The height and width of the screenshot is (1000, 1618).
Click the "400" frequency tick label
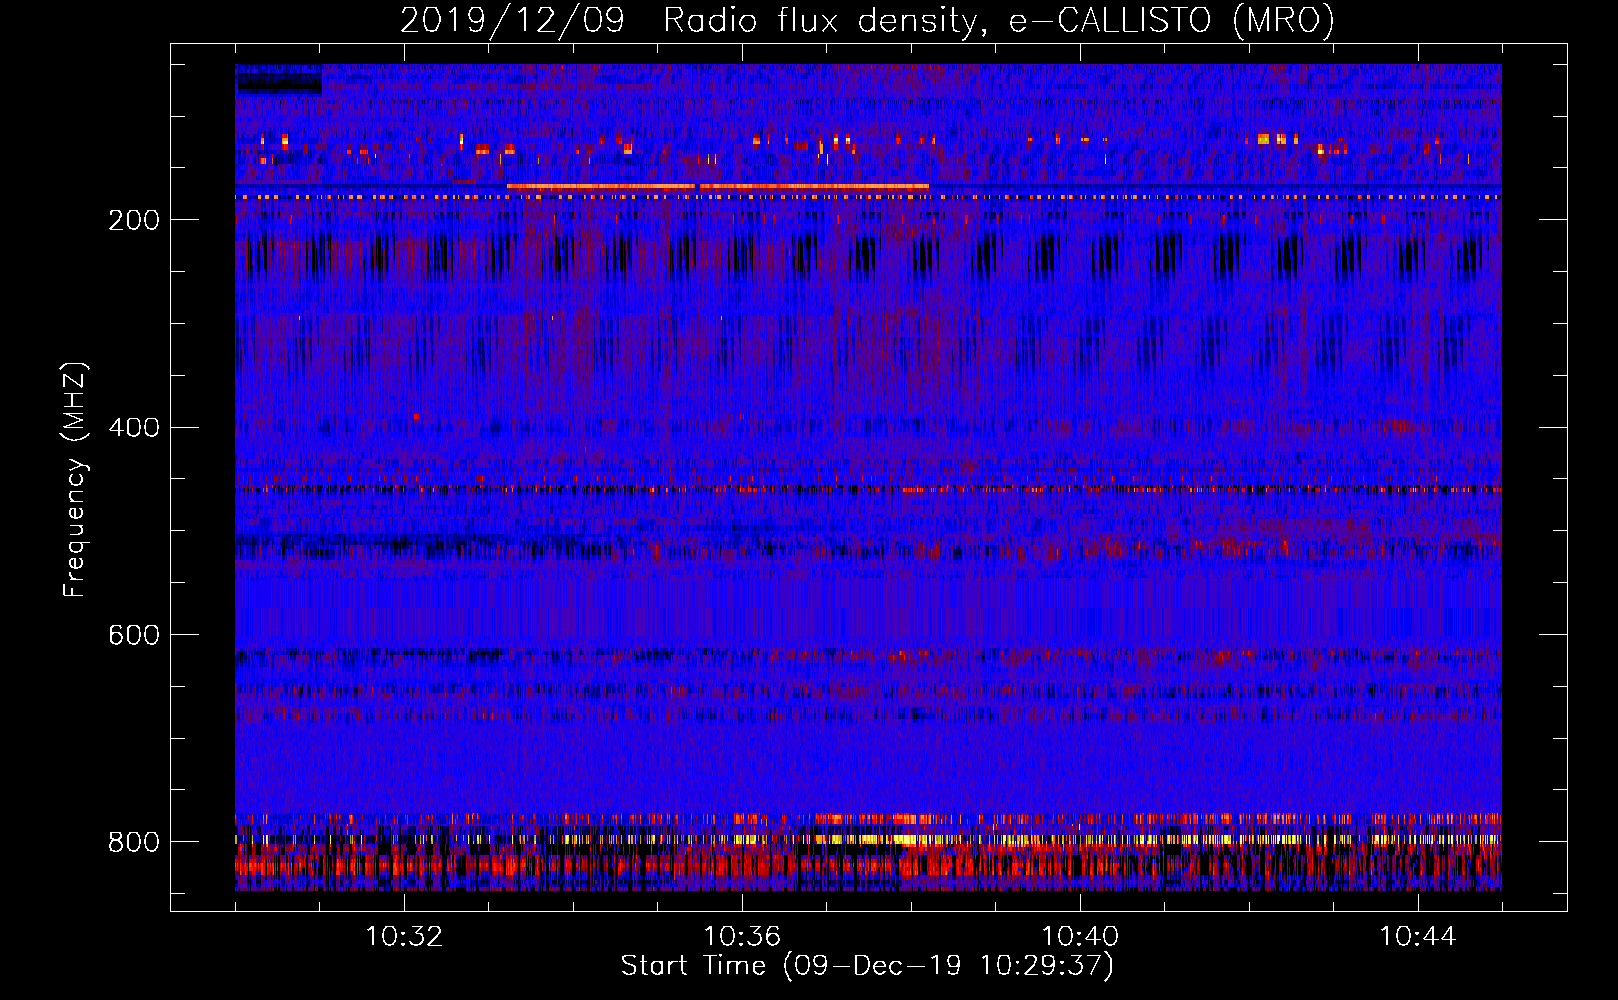(134, 428)
